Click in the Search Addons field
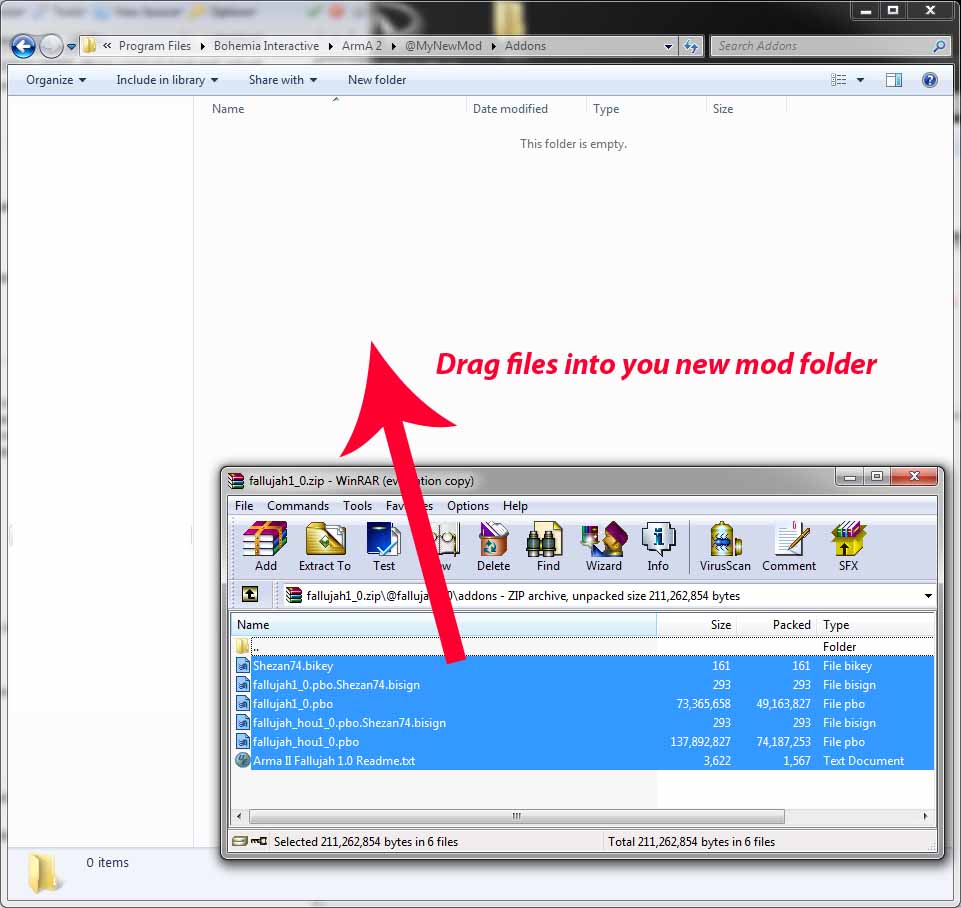 [x=820, y=46]
